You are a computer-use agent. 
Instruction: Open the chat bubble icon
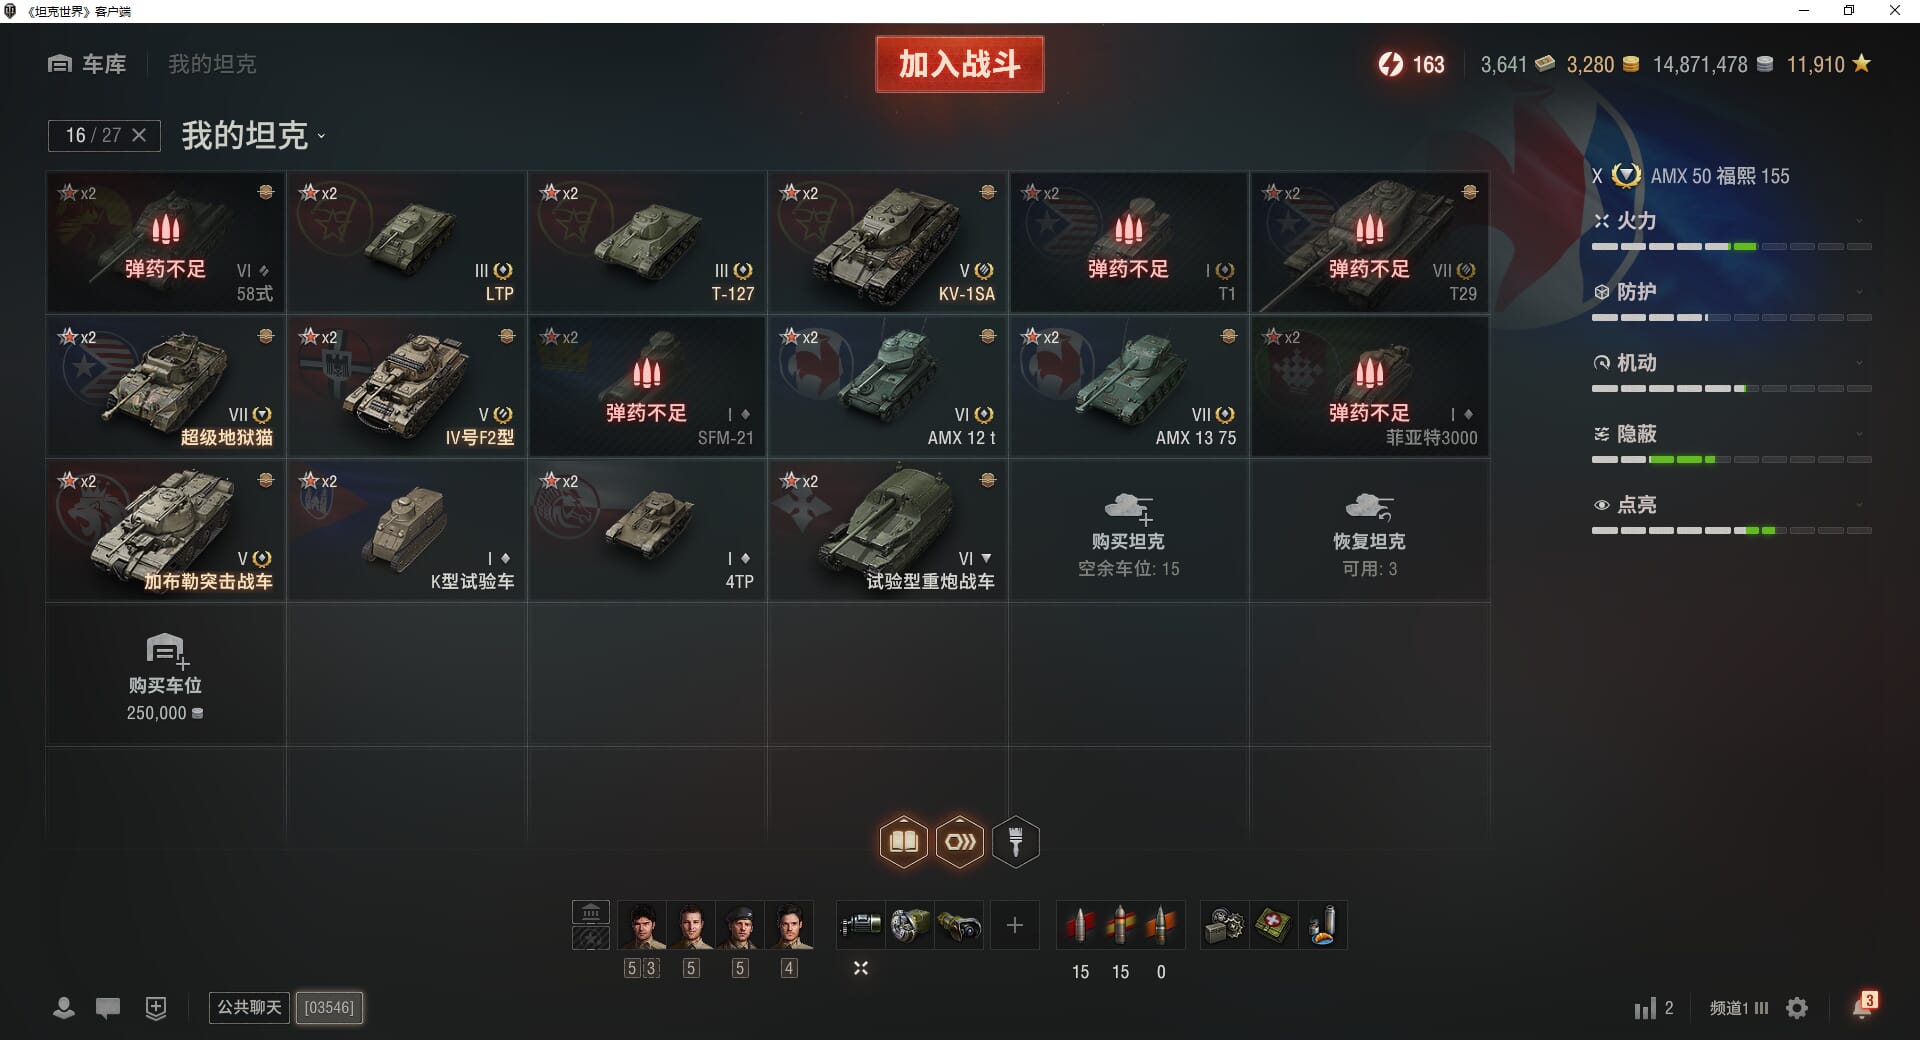tap(108, 1008)
